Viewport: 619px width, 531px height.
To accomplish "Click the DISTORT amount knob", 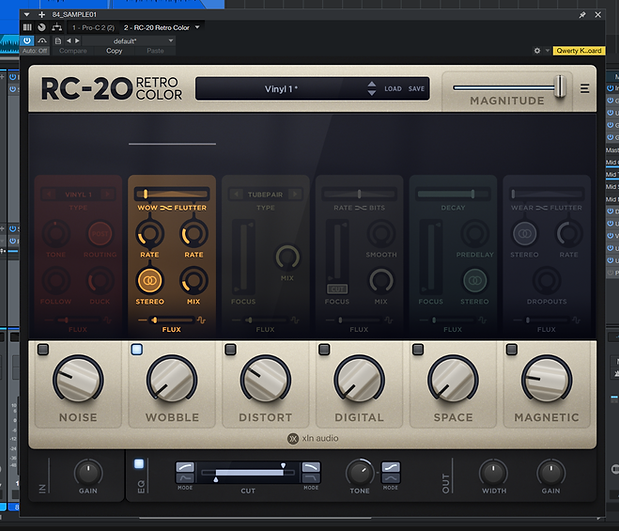I will pyautogui.click(x=266, y=380).
